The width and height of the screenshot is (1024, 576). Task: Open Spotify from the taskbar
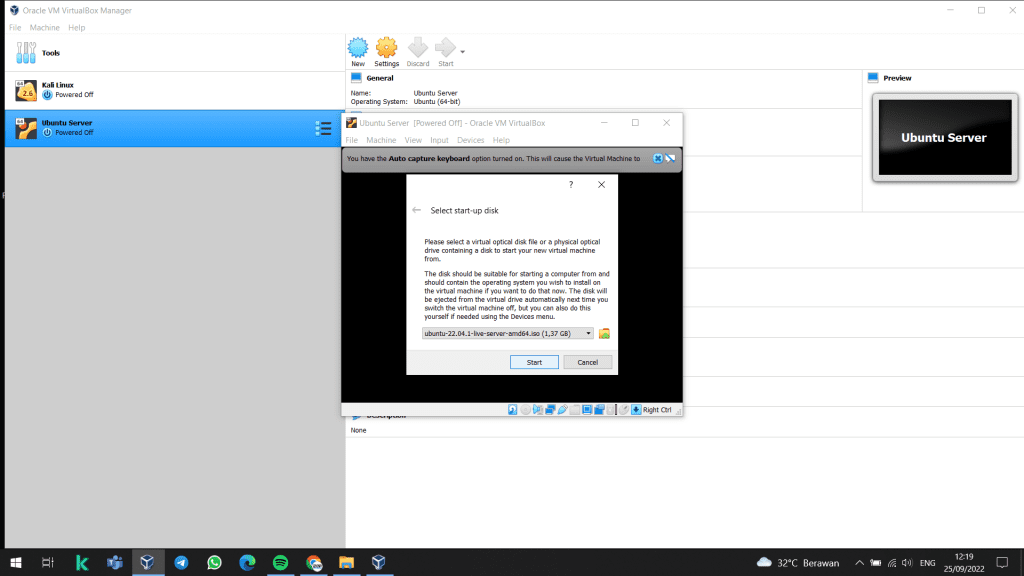point(280,563)
